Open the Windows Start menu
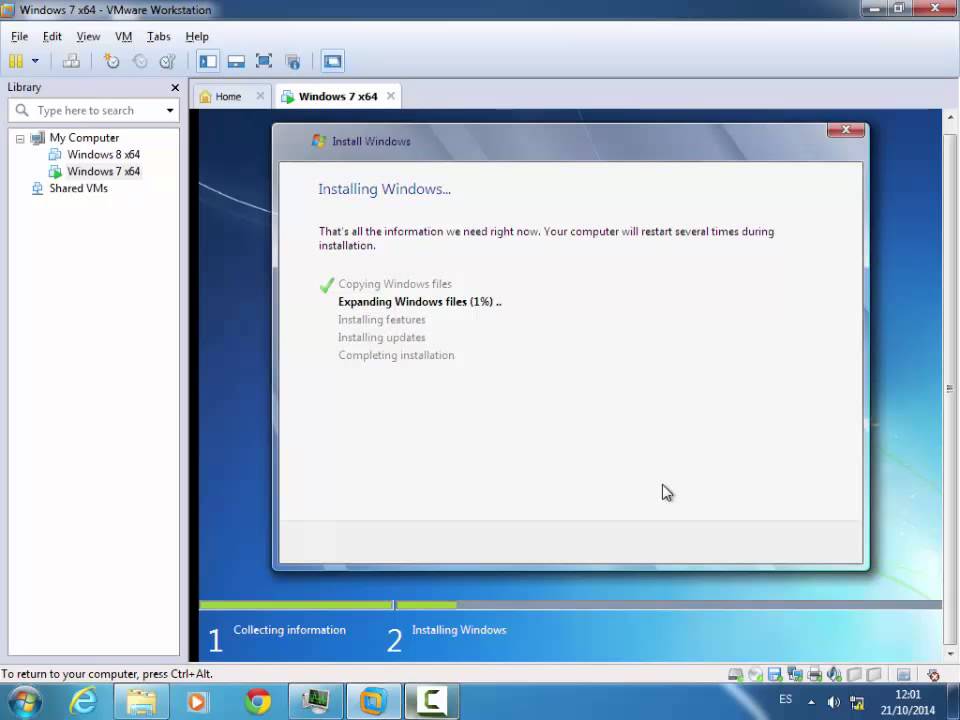This screenshot has width=960, height=720. tap(25, 702)
